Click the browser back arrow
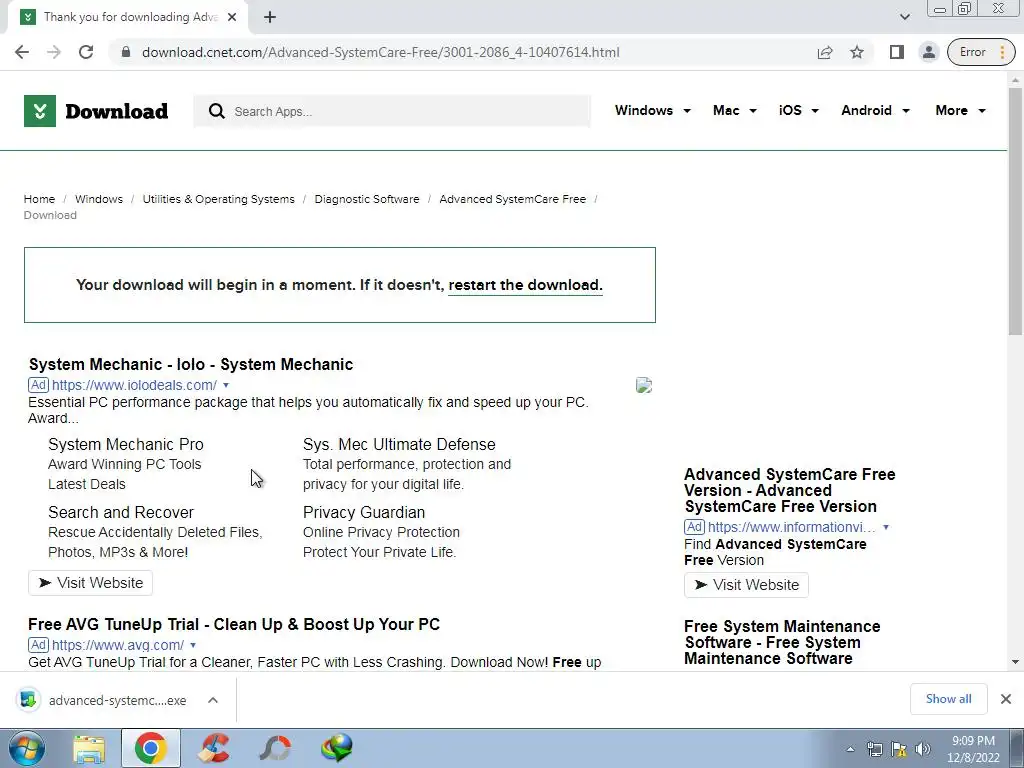 pyautogui.click(x=22, y=52)
